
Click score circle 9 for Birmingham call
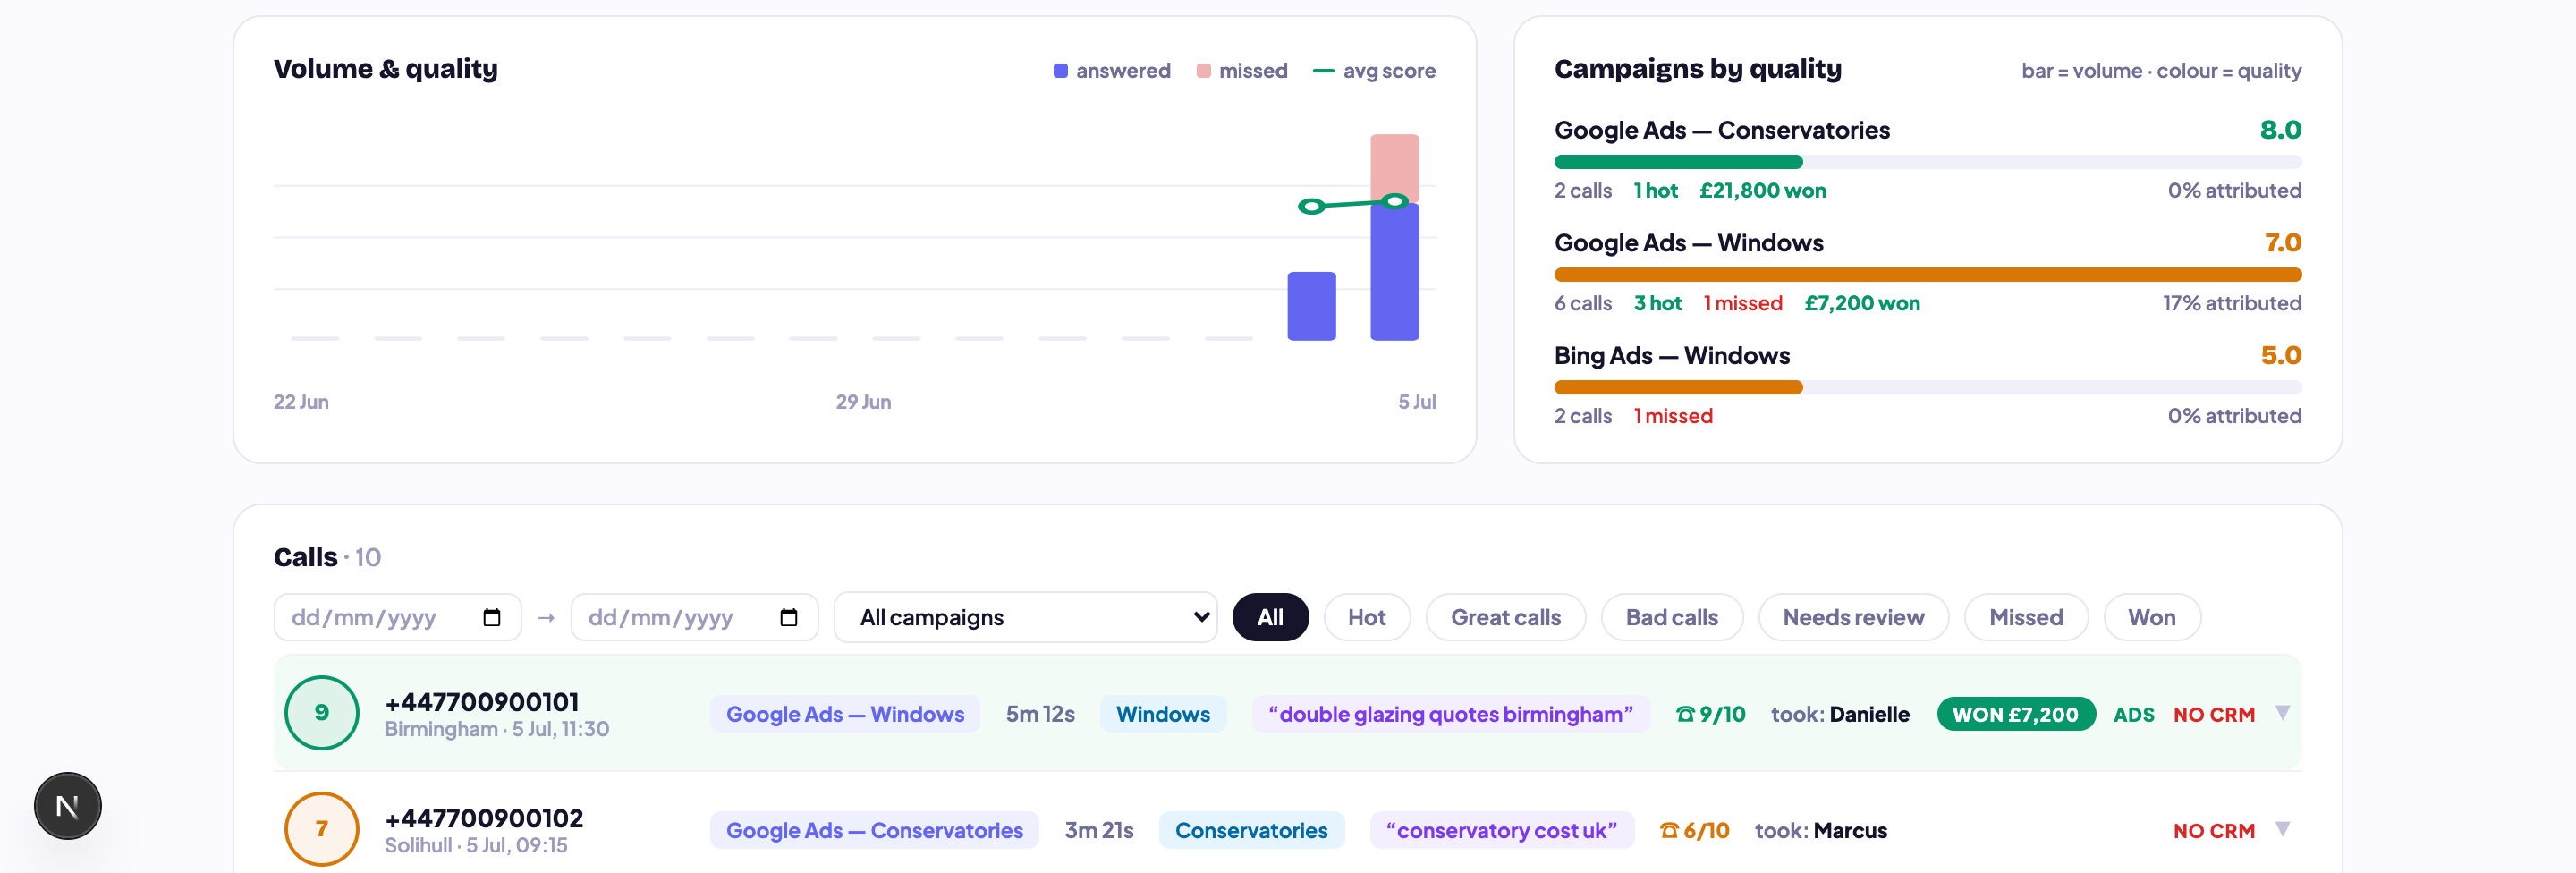pos(322,713)
